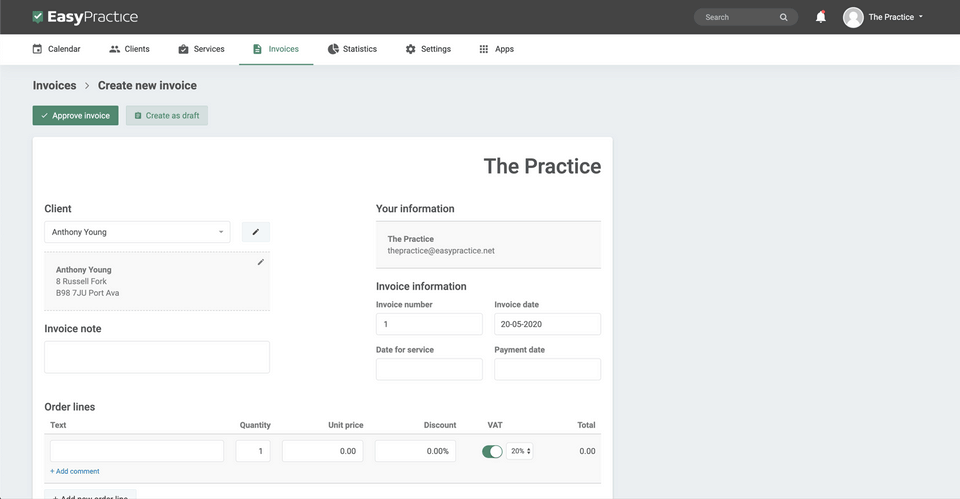Open the Apps tab

[497, 49]
